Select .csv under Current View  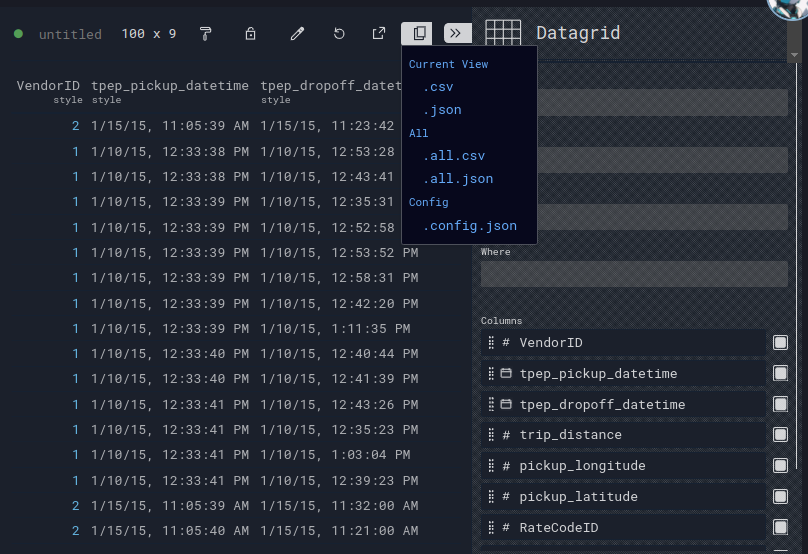(x=438, y=87)
